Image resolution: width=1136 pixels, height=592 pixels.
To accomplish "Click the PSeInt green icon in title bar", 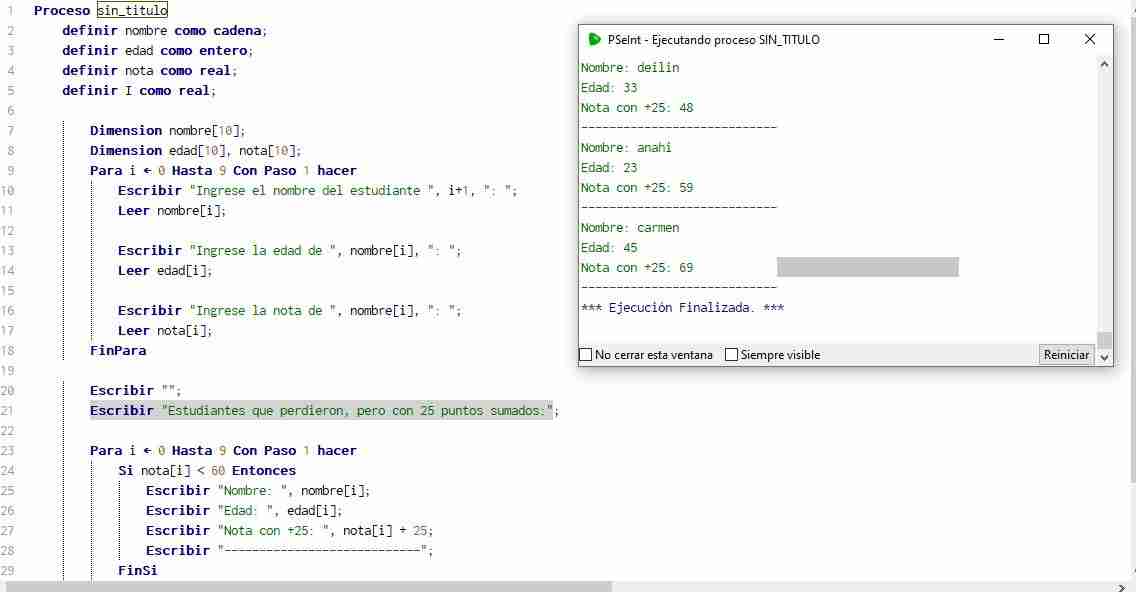I will coord(594,40).
